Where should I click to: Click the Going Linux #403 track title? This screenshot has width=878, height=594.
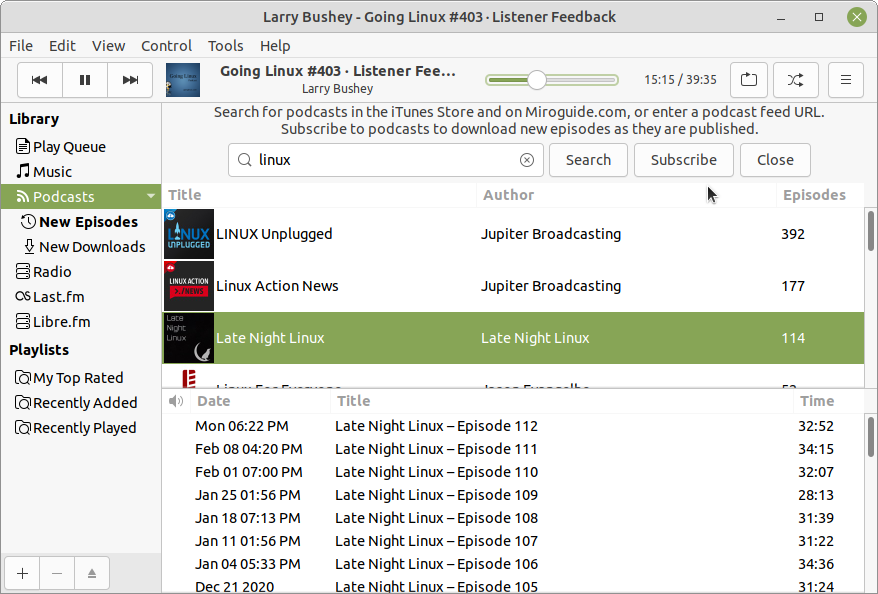[x=338, y=71]
